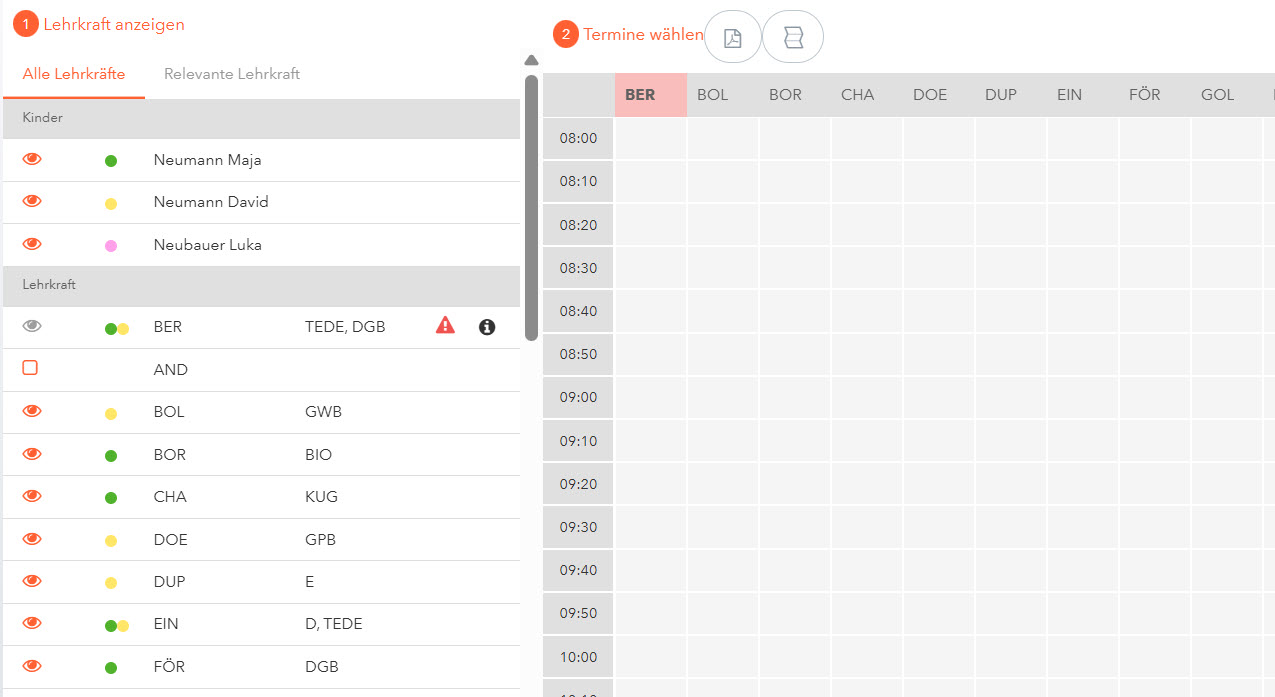This screenshot has height=697, width=1275.
Task: Click the eye icon beside teacher CHA
Action: pyautogui.click(x=32, y=496)
